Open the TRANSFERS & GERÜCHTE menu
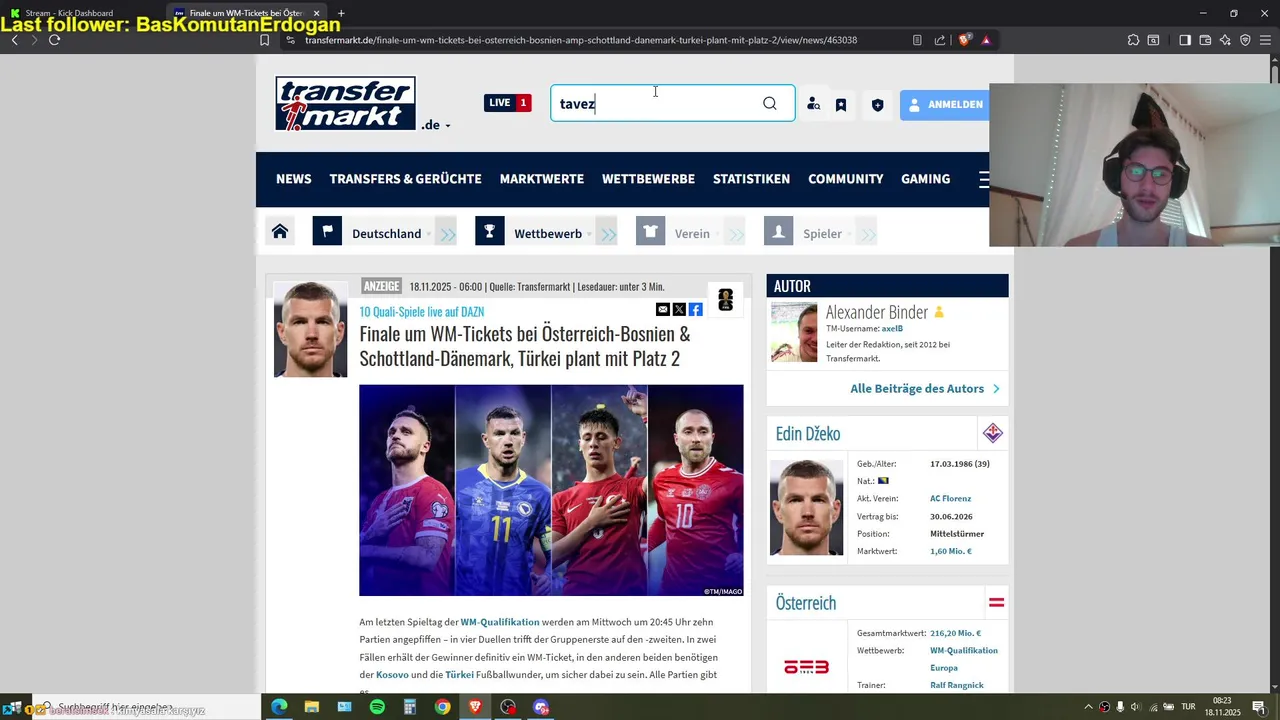This screenshot has height=720, width=1280. click(x=405, y=179)
